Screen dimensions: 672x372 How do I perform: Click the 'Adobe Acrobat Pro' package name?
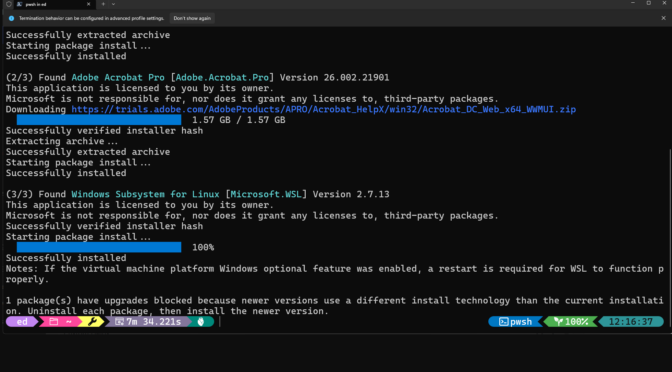point(118,78)
